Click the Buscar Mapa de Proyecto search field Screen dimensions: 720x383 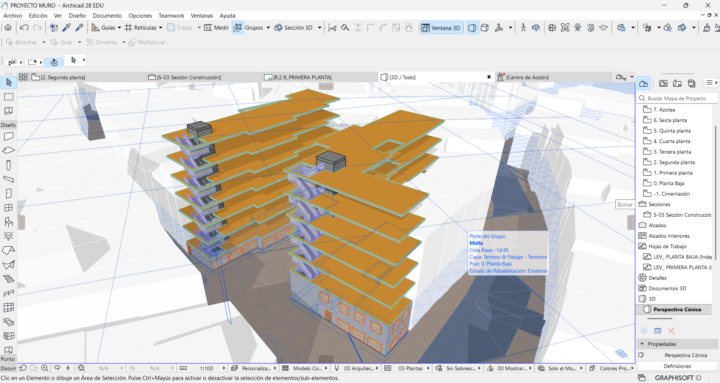(678, 98)
